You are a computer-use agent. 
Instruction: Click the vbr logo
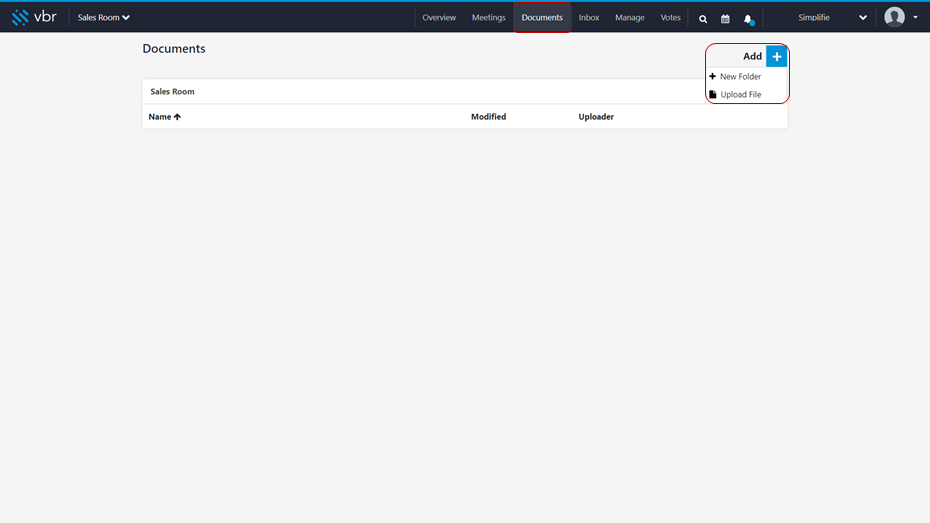[34, 17]
